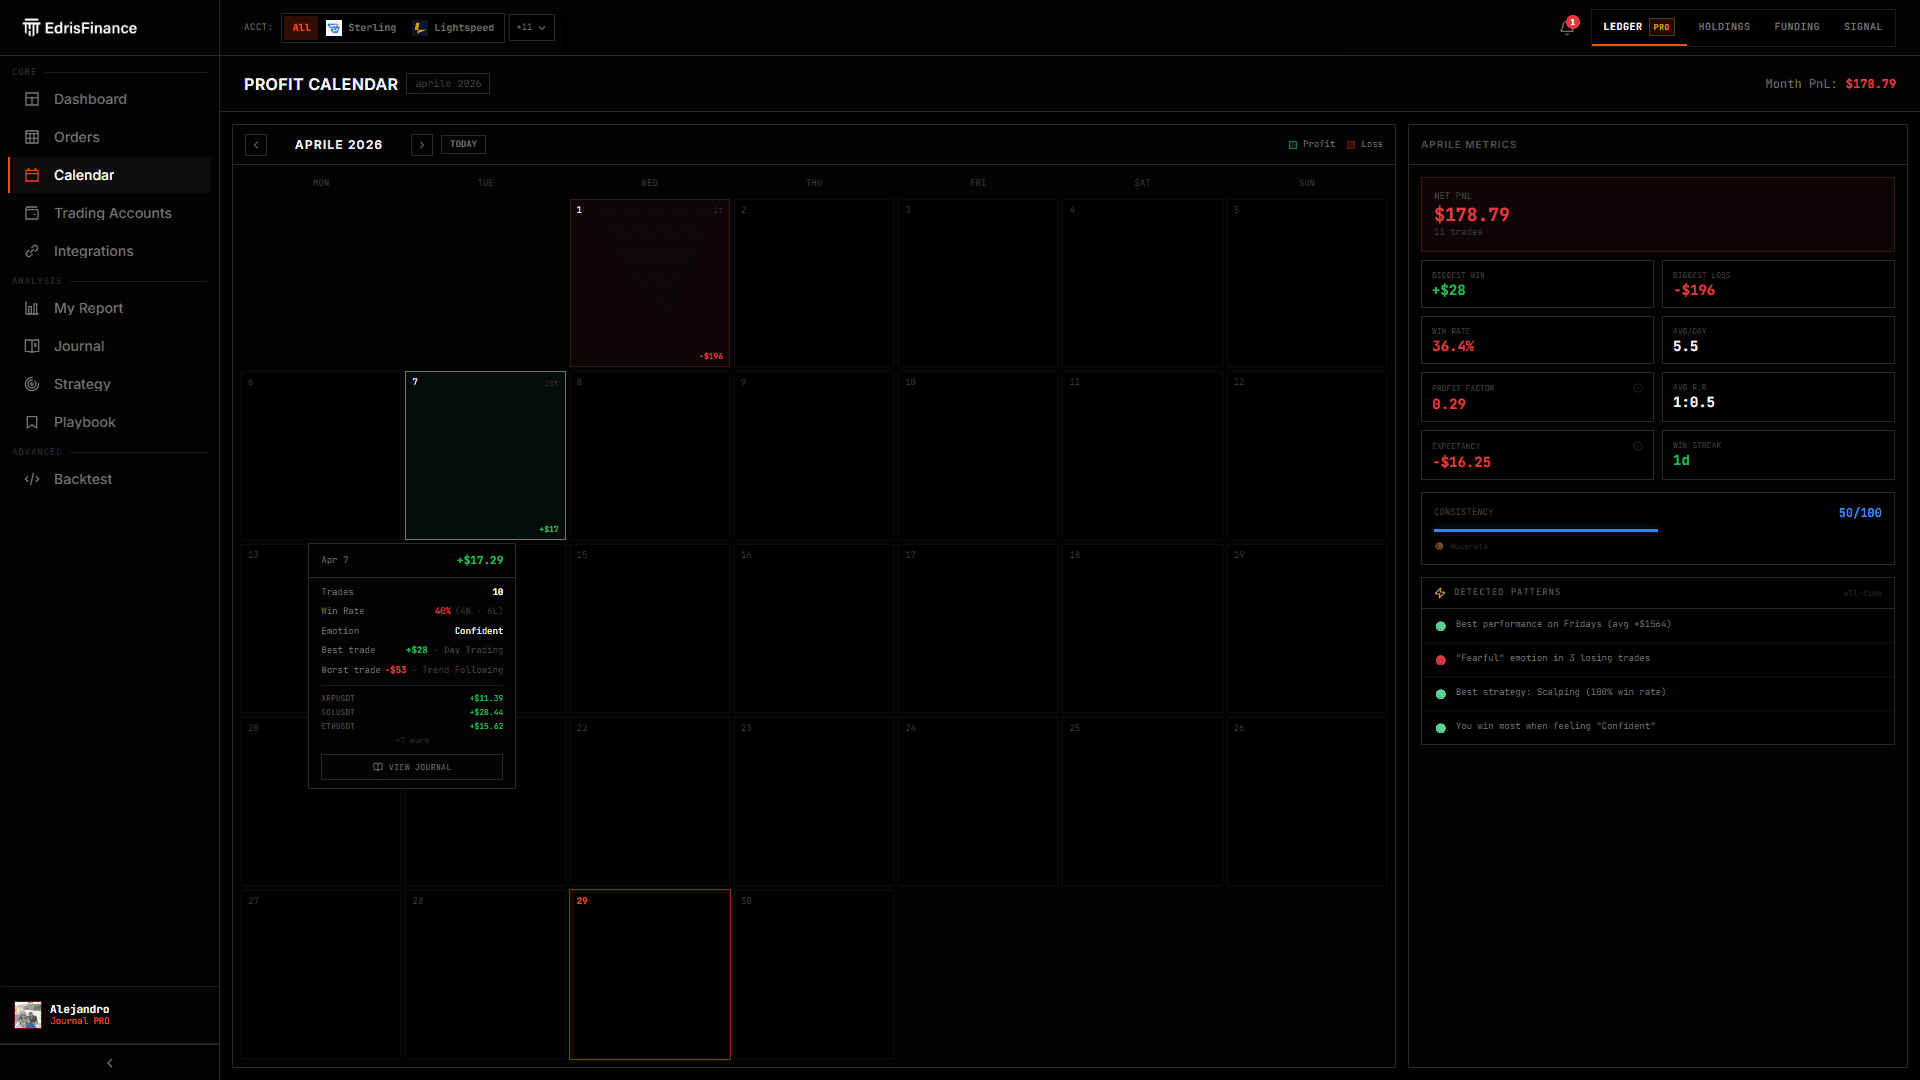Click the Loss legend swatch

coord(1351,145)
